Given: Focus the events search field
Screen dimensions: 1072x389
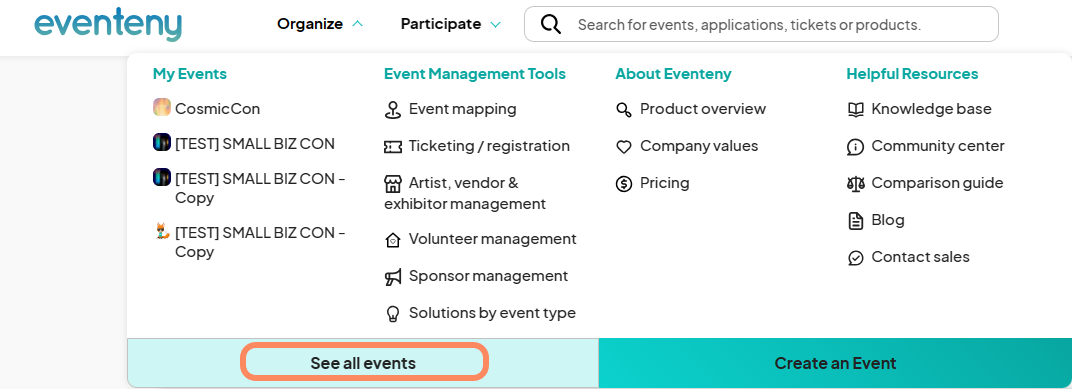Looking at the screenshot, I should pos(761,25).
